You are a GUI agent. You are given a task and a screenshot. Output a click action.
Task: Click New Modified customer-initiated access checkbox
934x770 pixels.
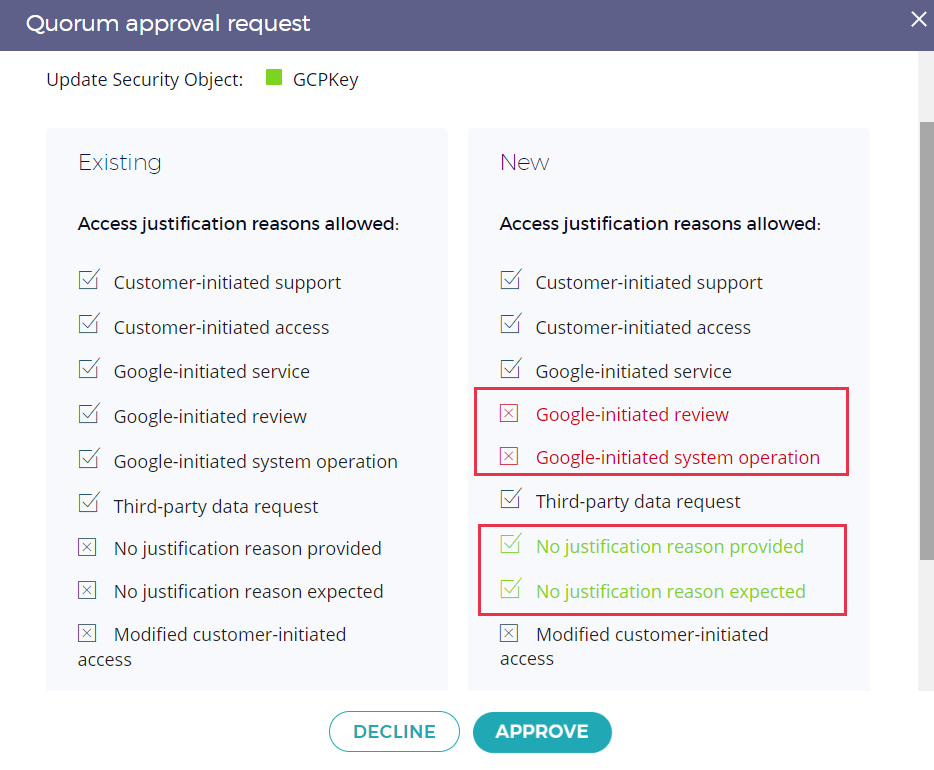coord(510,633)
